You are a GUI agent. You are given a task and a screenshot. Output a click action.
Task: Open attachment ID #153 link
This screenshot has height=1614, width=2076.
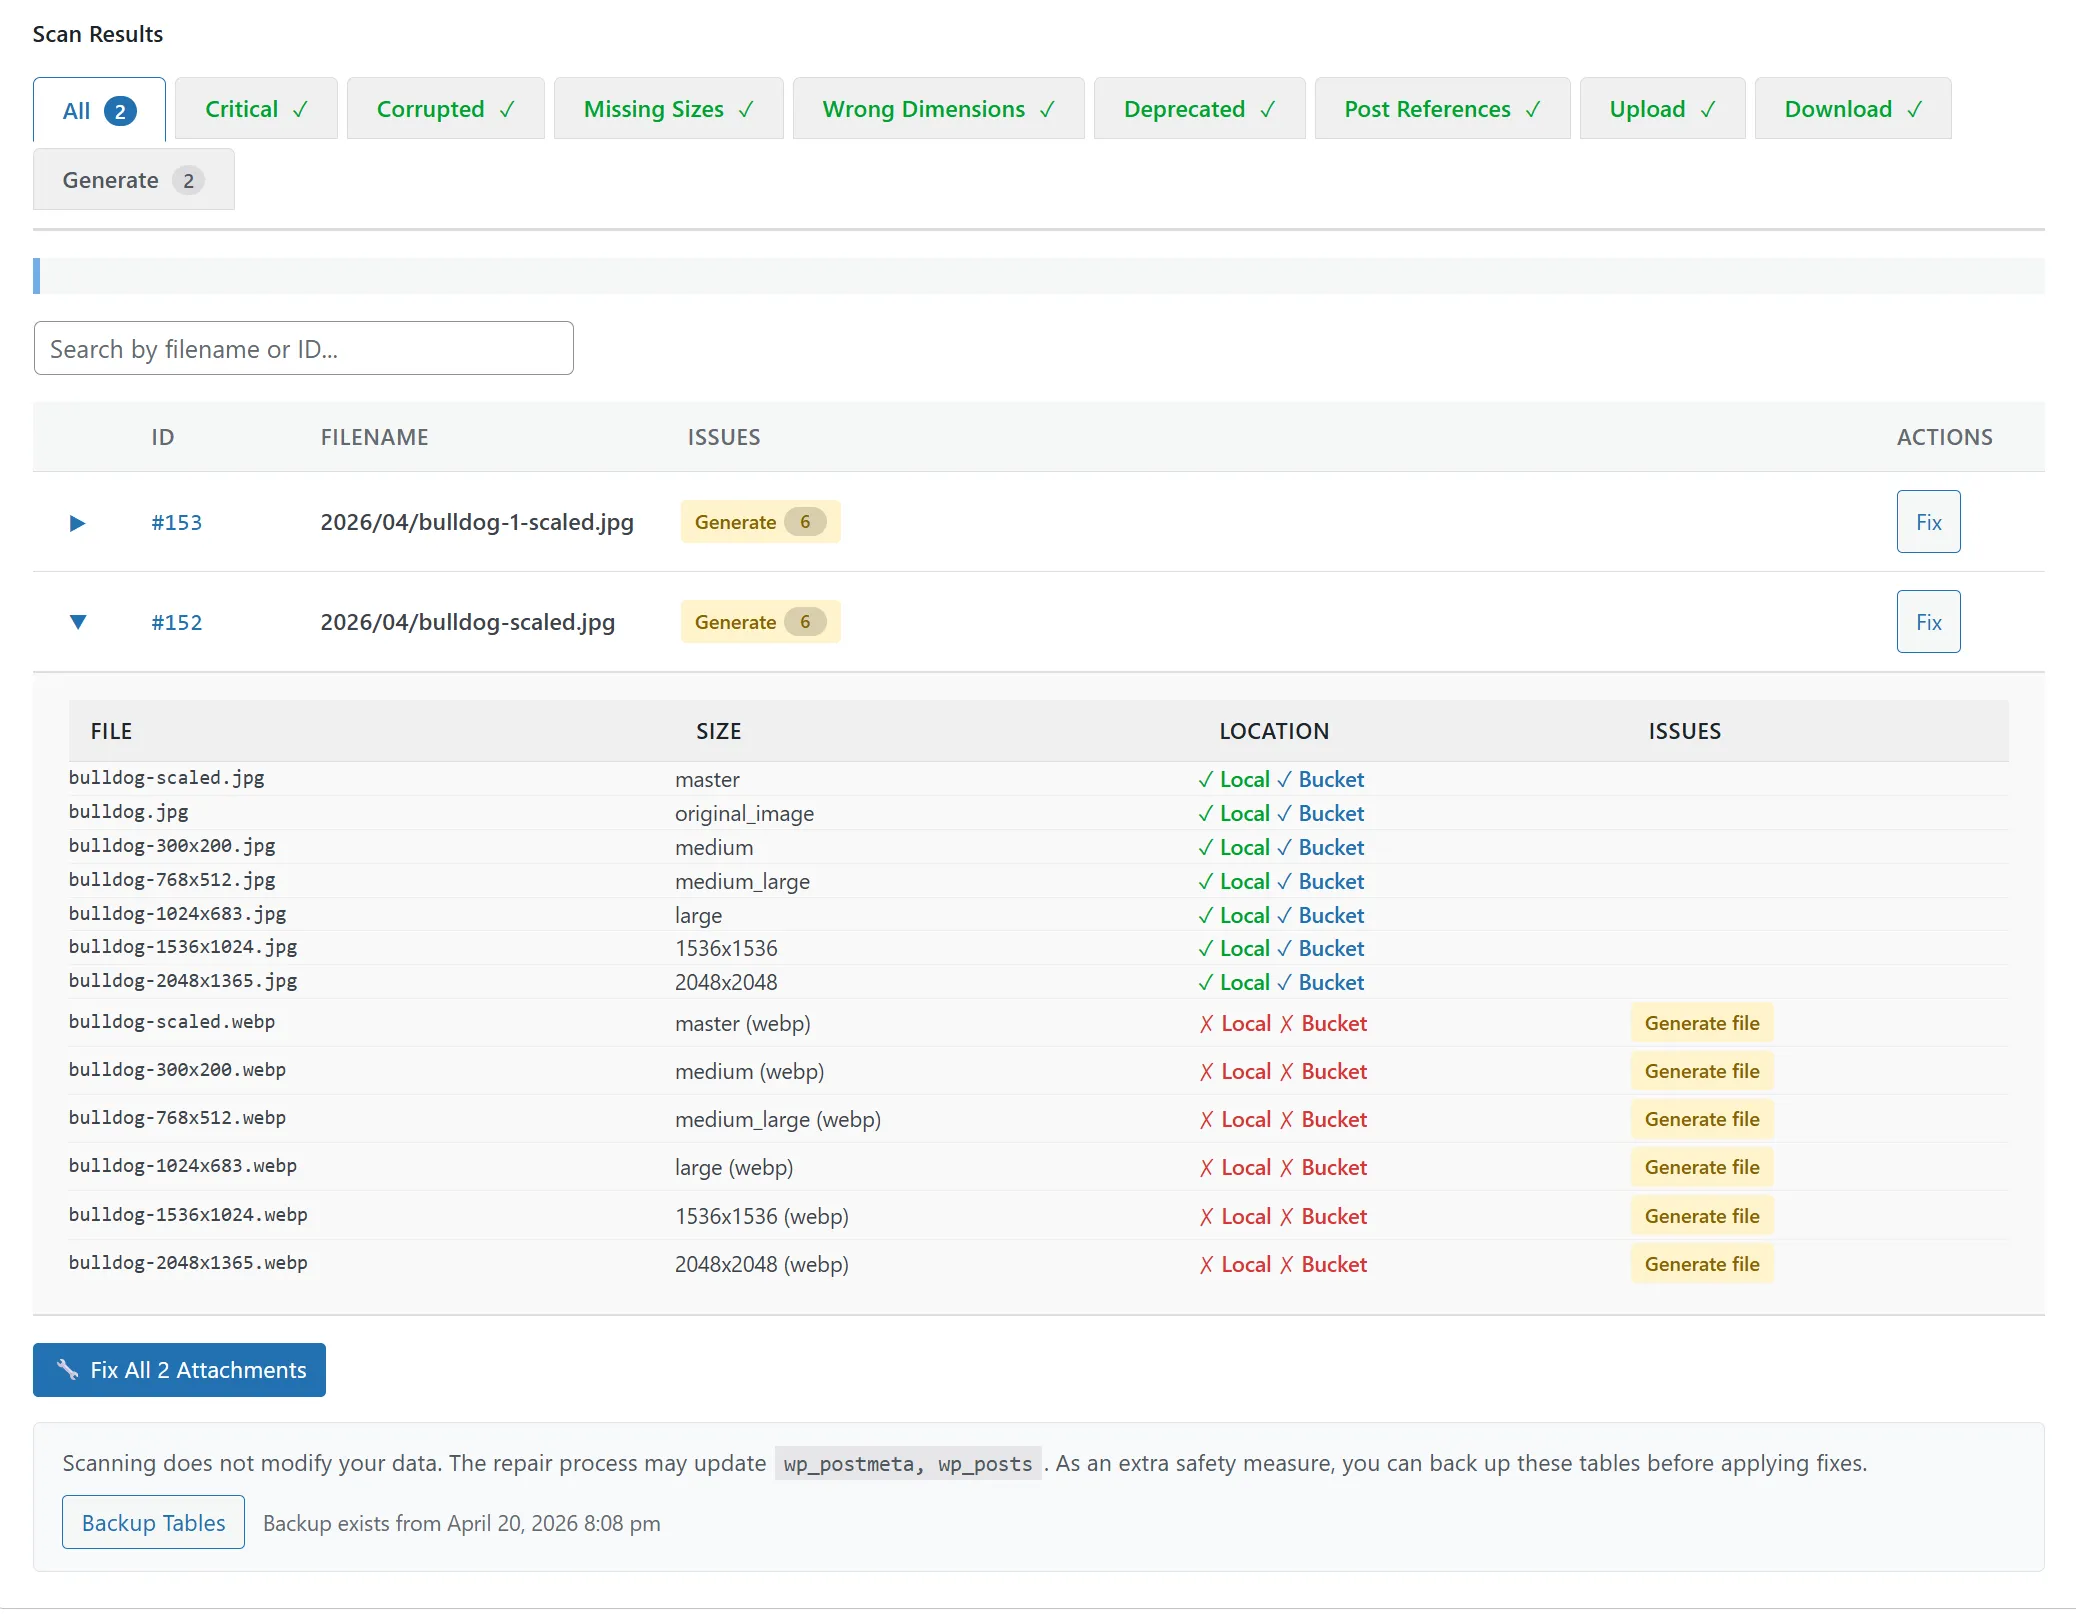point(176,522)
